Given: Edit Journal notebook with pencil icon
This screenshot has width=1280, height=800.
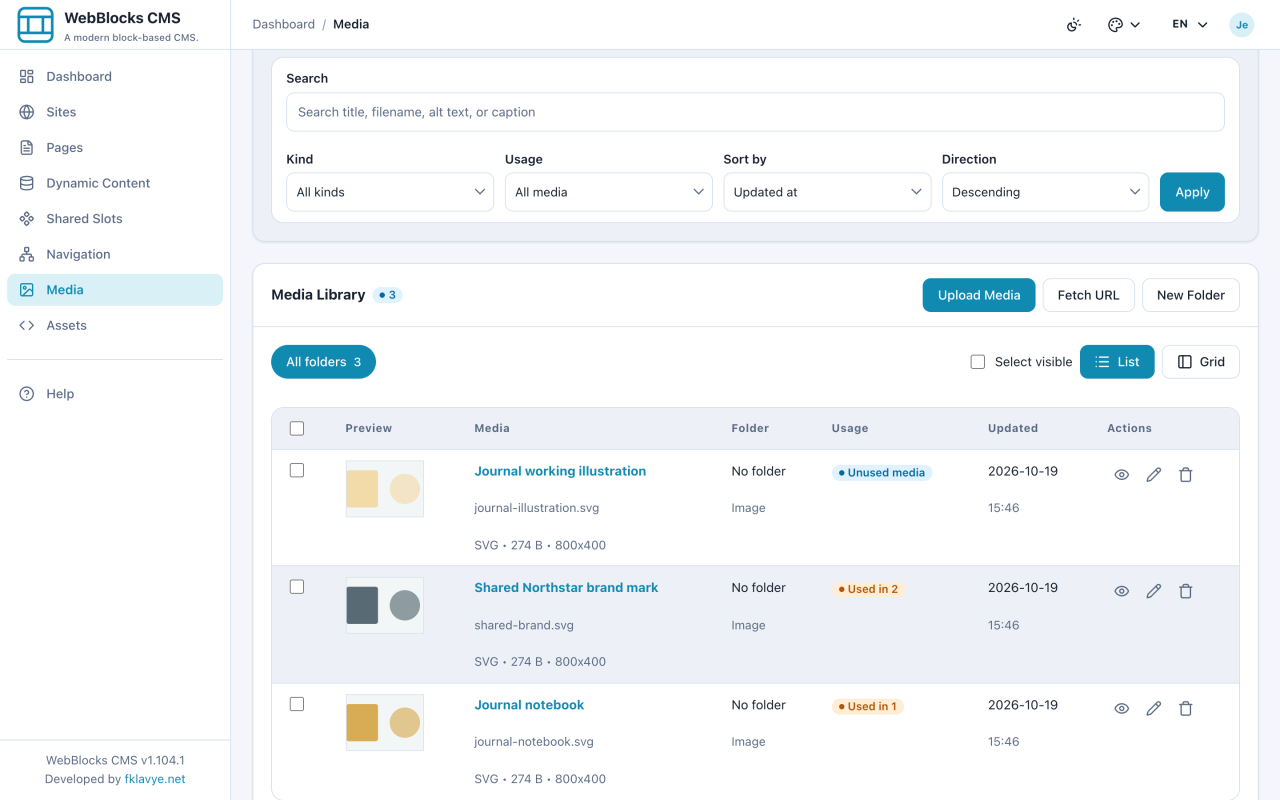Looking at the screenshot, I should pos(1154,708).
